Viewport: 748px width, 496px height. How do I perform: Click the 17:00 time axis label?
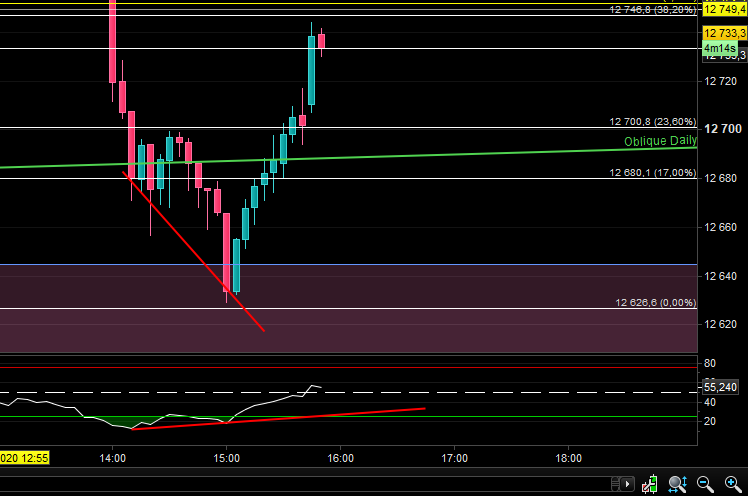pyautogui.click(x=455, y=458)
